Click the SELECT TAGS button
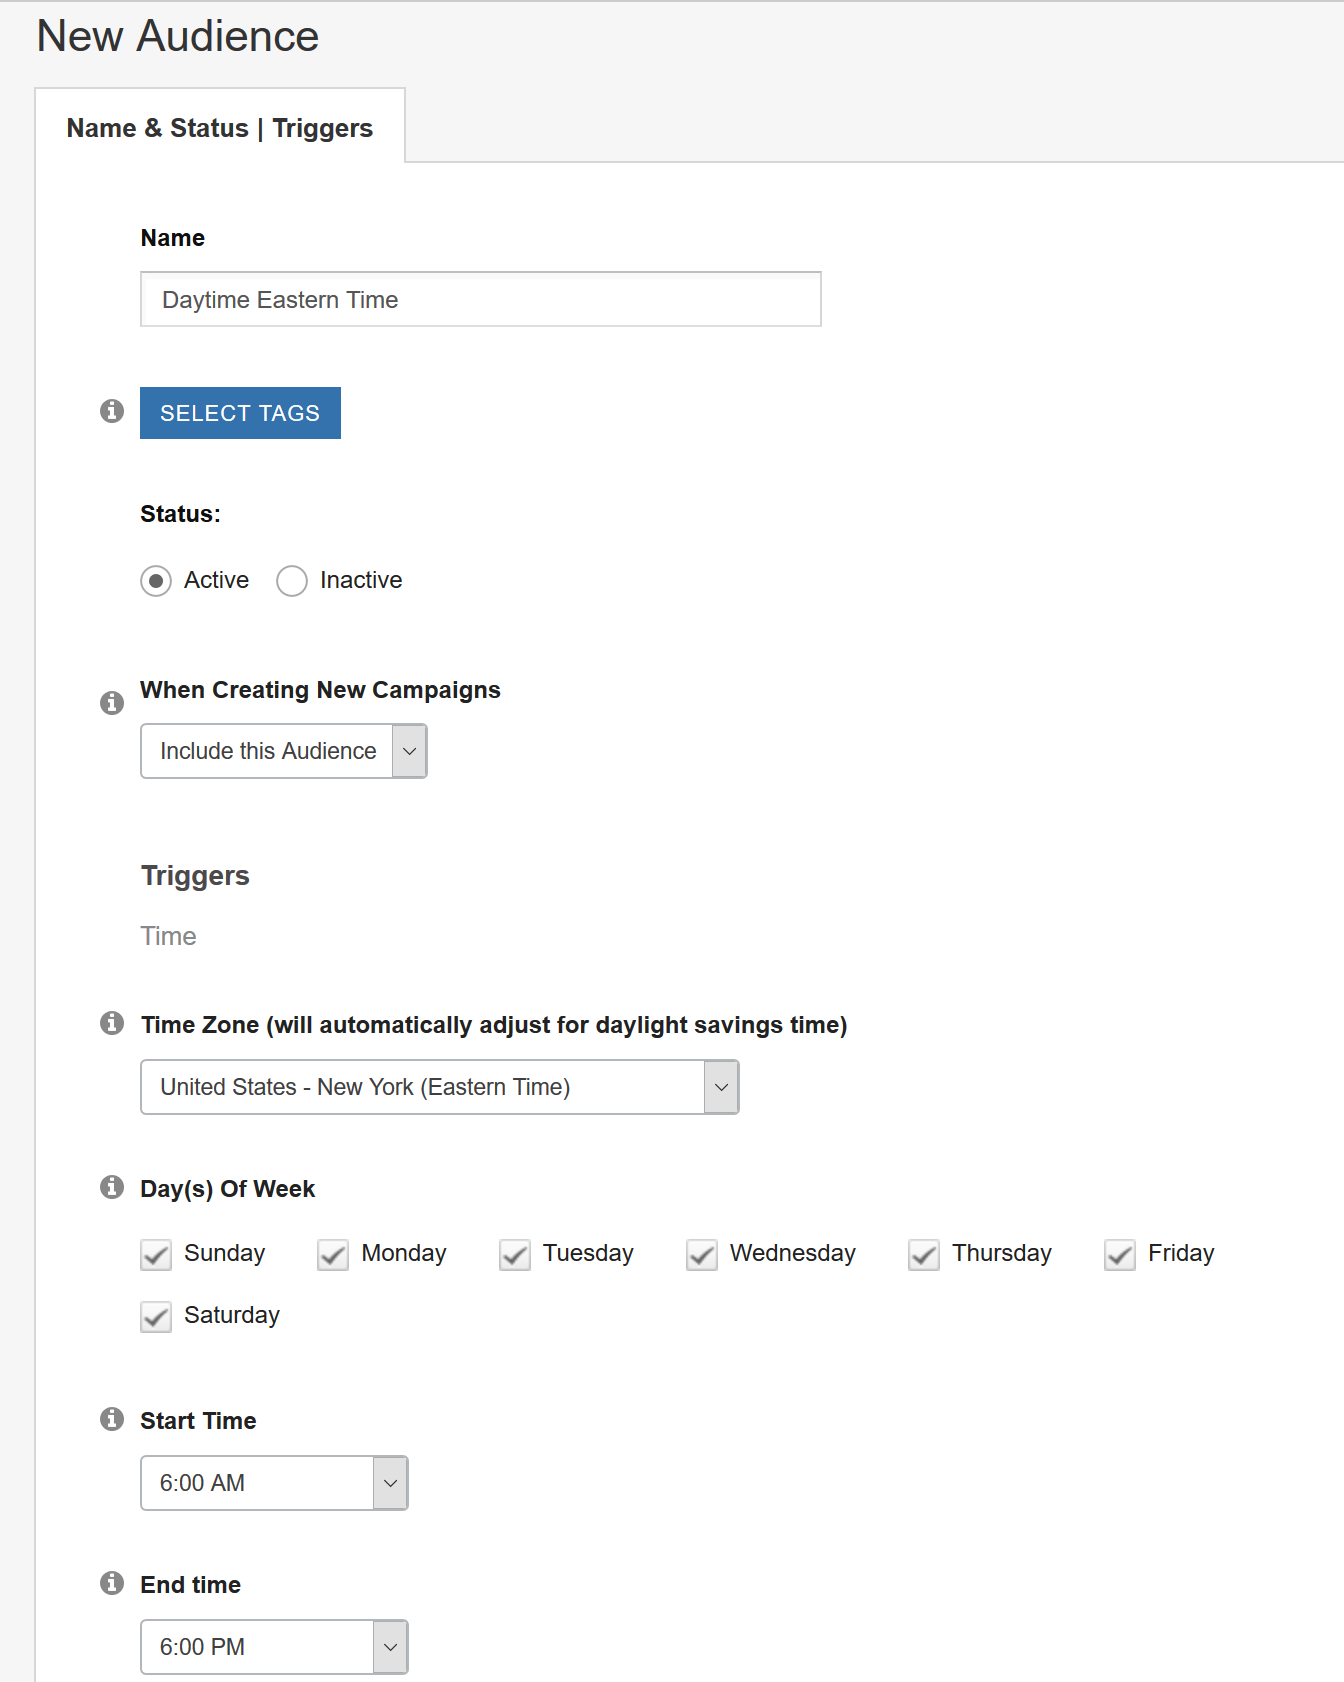Viewport: 1344px width, 1682px height. click(x=239, y=412)
